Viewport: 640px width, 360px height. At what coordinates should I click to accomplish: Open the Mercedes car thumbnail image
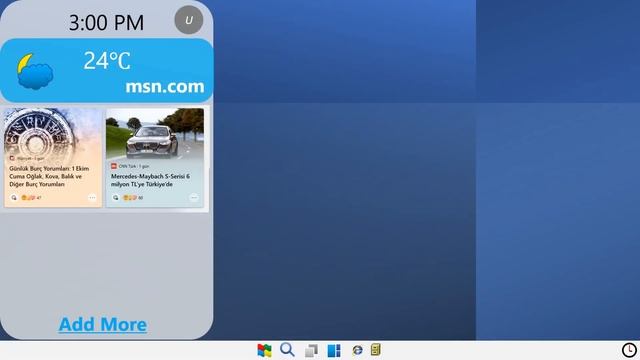click(x=155, y=134)
